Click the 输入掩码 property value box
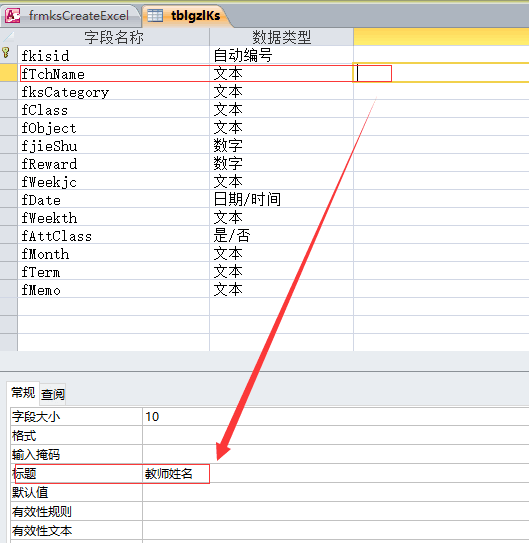This screenshot has height=543, width=529. (335, 454)
